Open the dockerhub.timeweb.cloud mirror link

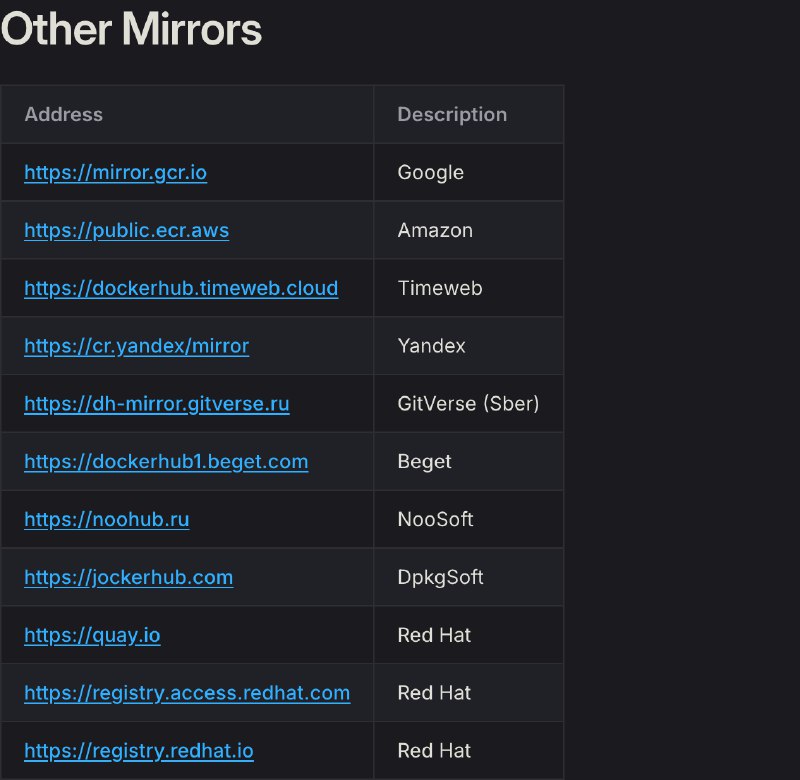click(x=181, y=288)
